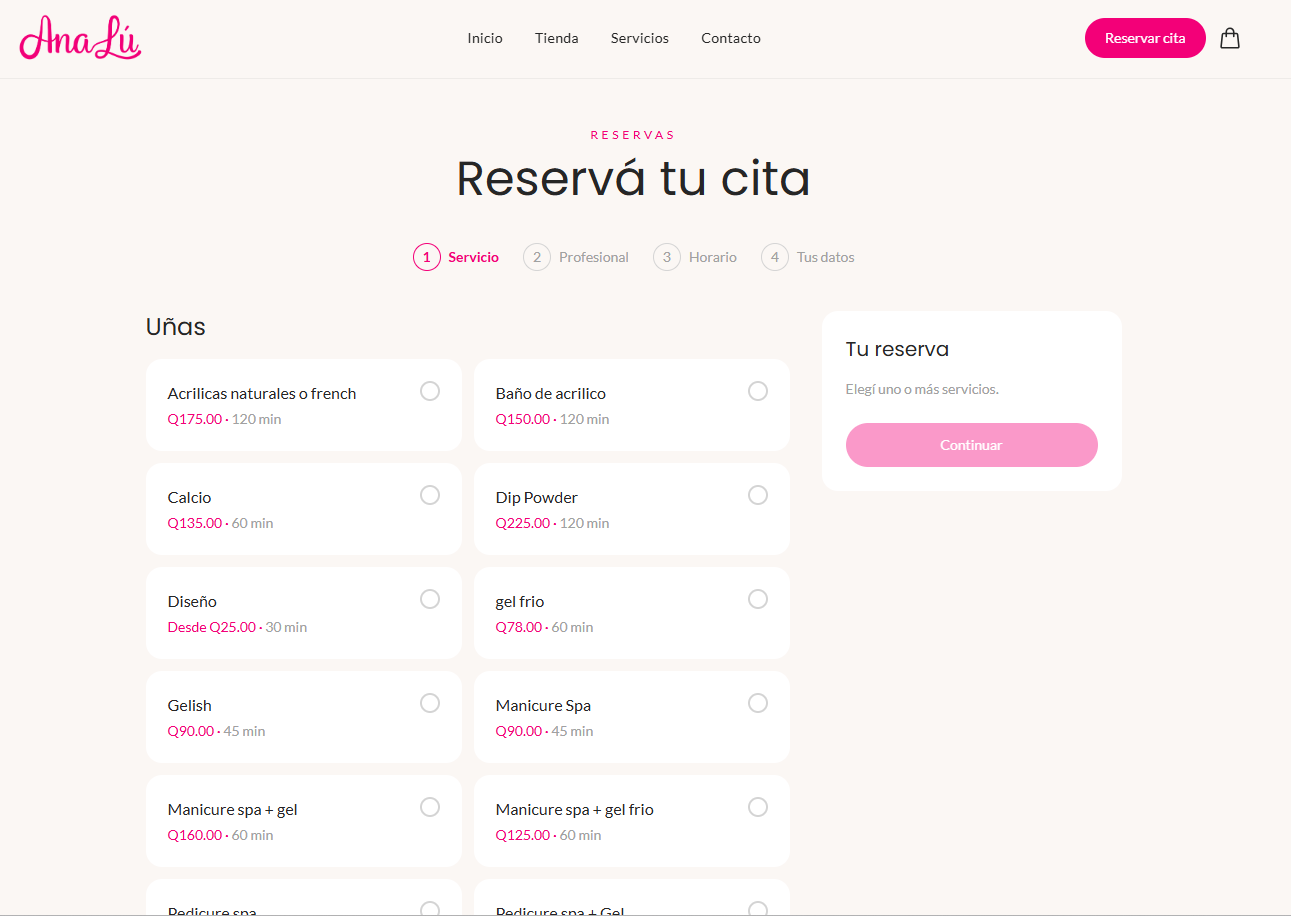Screen dimensions: 1291x916
Task: Click the Continuar button
Action: click(972, 445)
